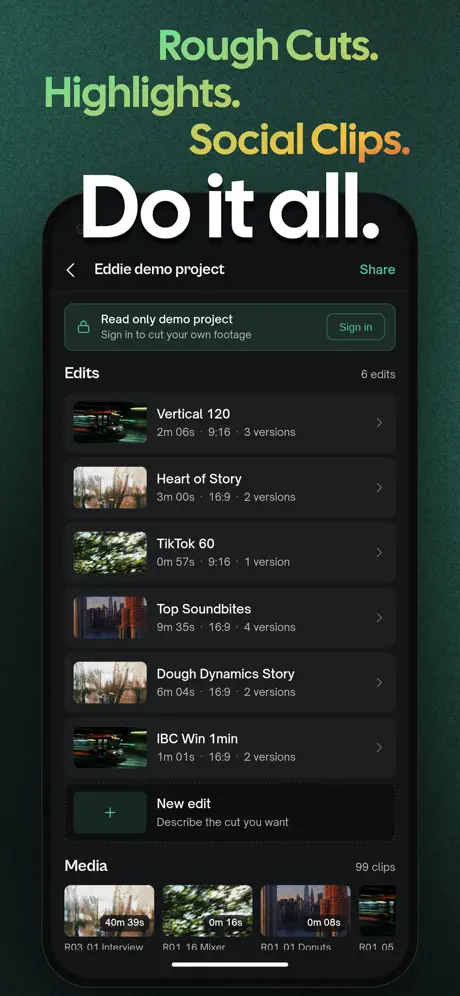The width and height of the screenshot is (460, 996).
Task: Open the TikTok 60 chevron
Action: (379, 553)
